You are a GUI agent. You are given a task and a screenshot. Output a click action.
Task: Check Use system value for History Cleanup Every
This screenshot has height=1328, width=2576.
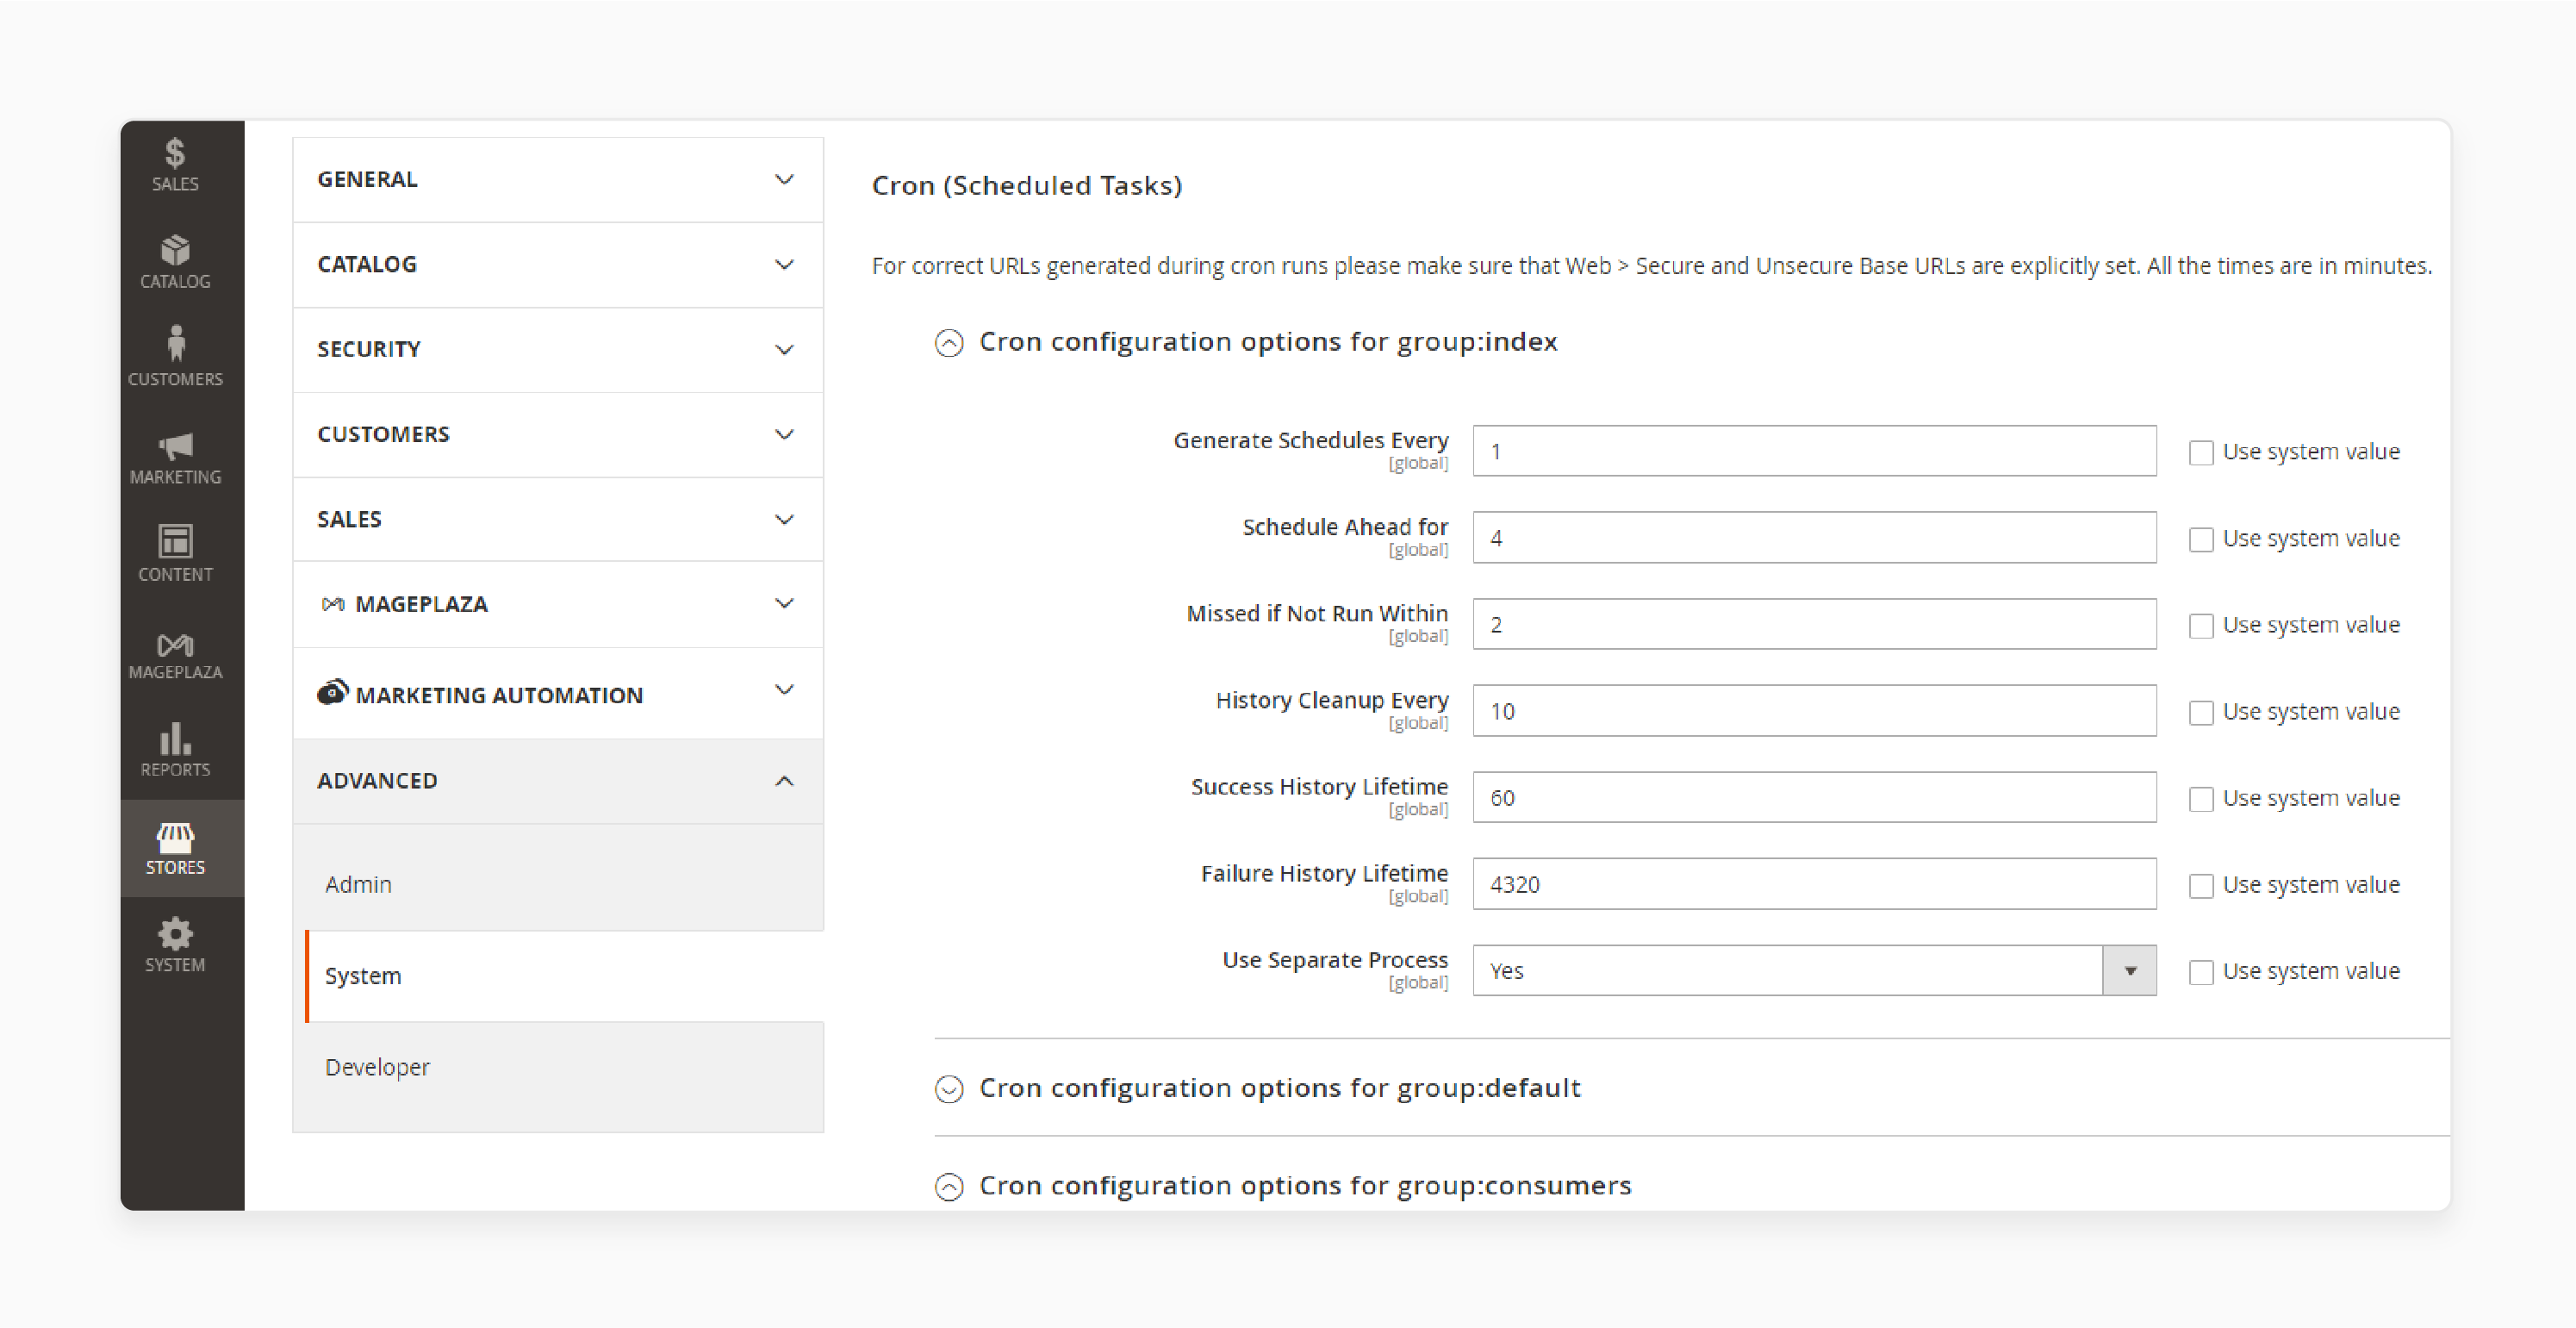tap(2201, 713)
